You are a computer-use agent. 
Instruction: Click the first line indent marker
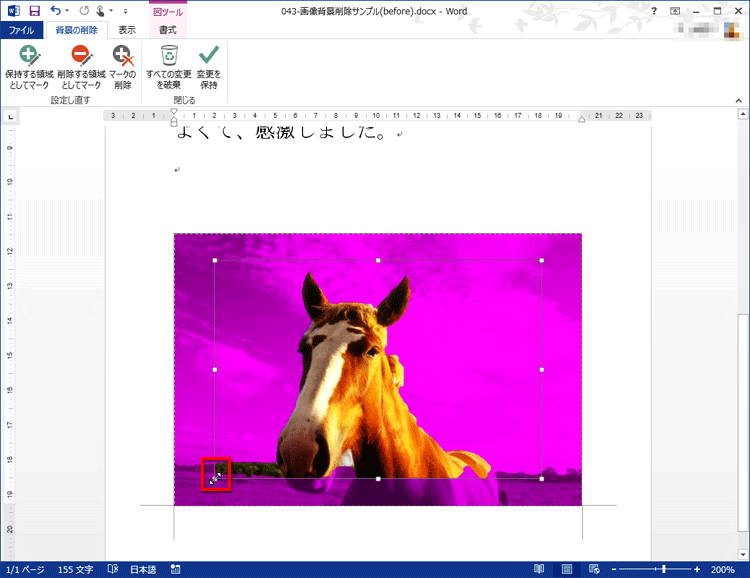pos(174,111)
